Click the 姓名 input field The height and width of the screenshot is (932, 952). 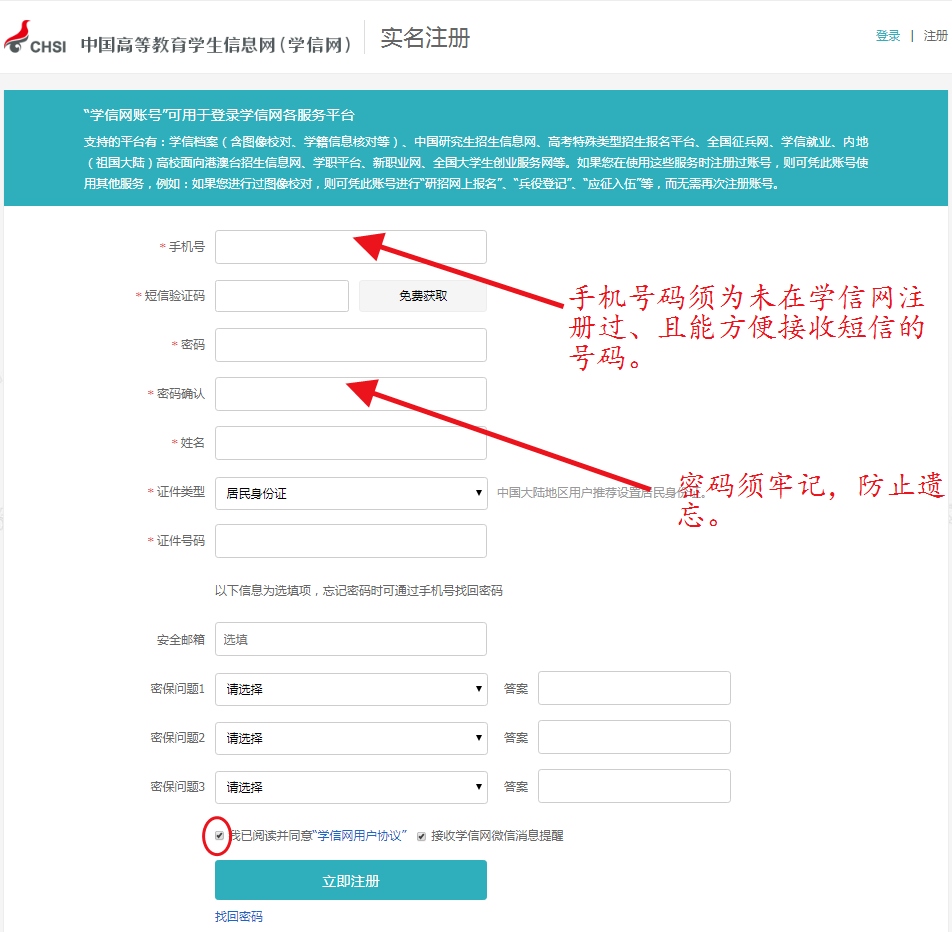pos(350,443)
